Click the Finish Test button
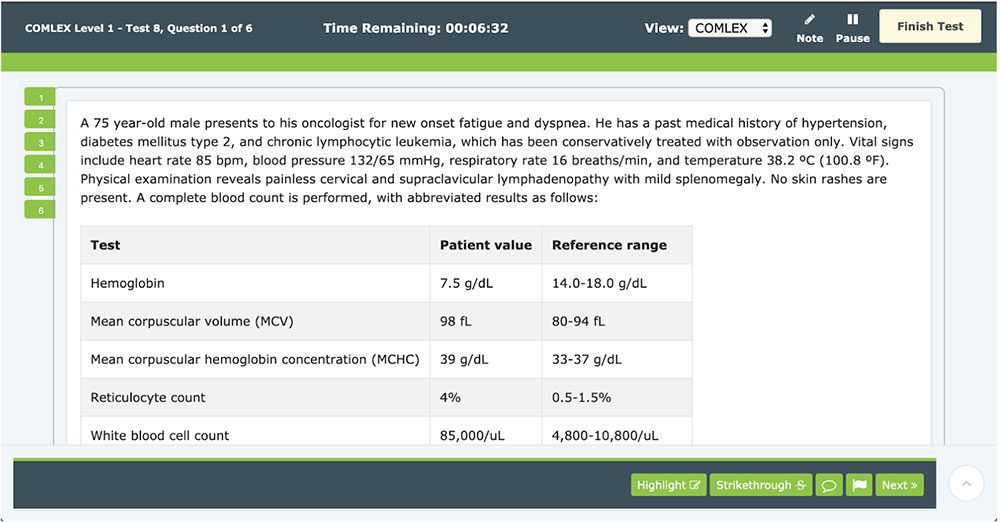The image size is (1000, 522). click(x=930, y=26)
